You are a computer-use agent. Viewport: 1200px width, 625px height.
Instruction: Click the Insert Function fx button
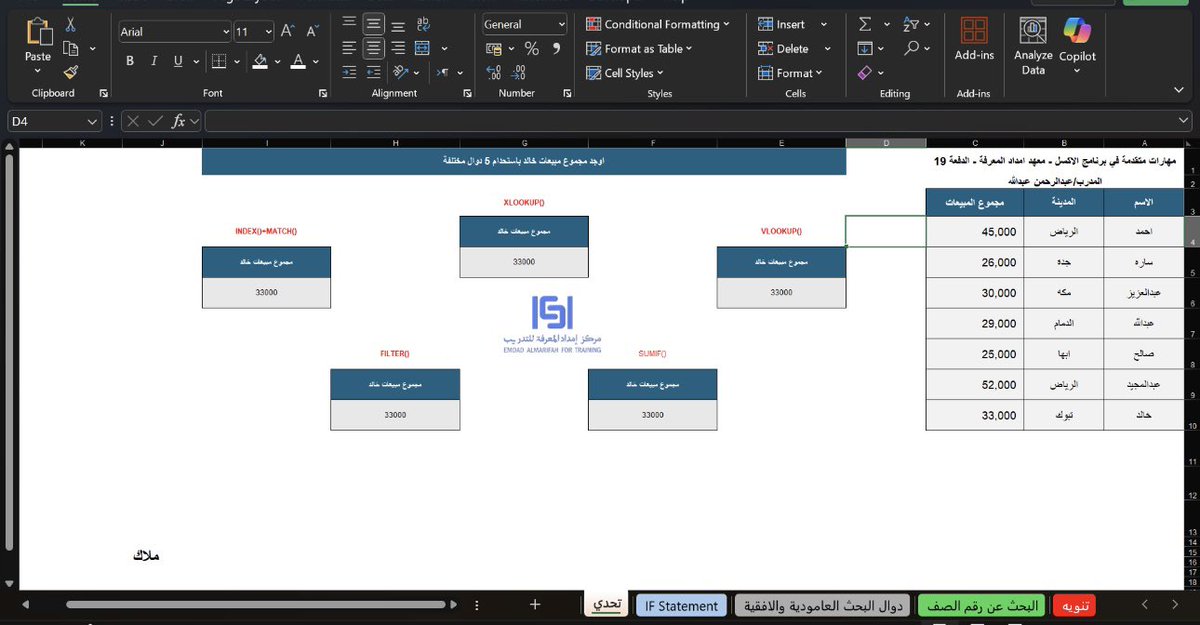tap(179, 121)
